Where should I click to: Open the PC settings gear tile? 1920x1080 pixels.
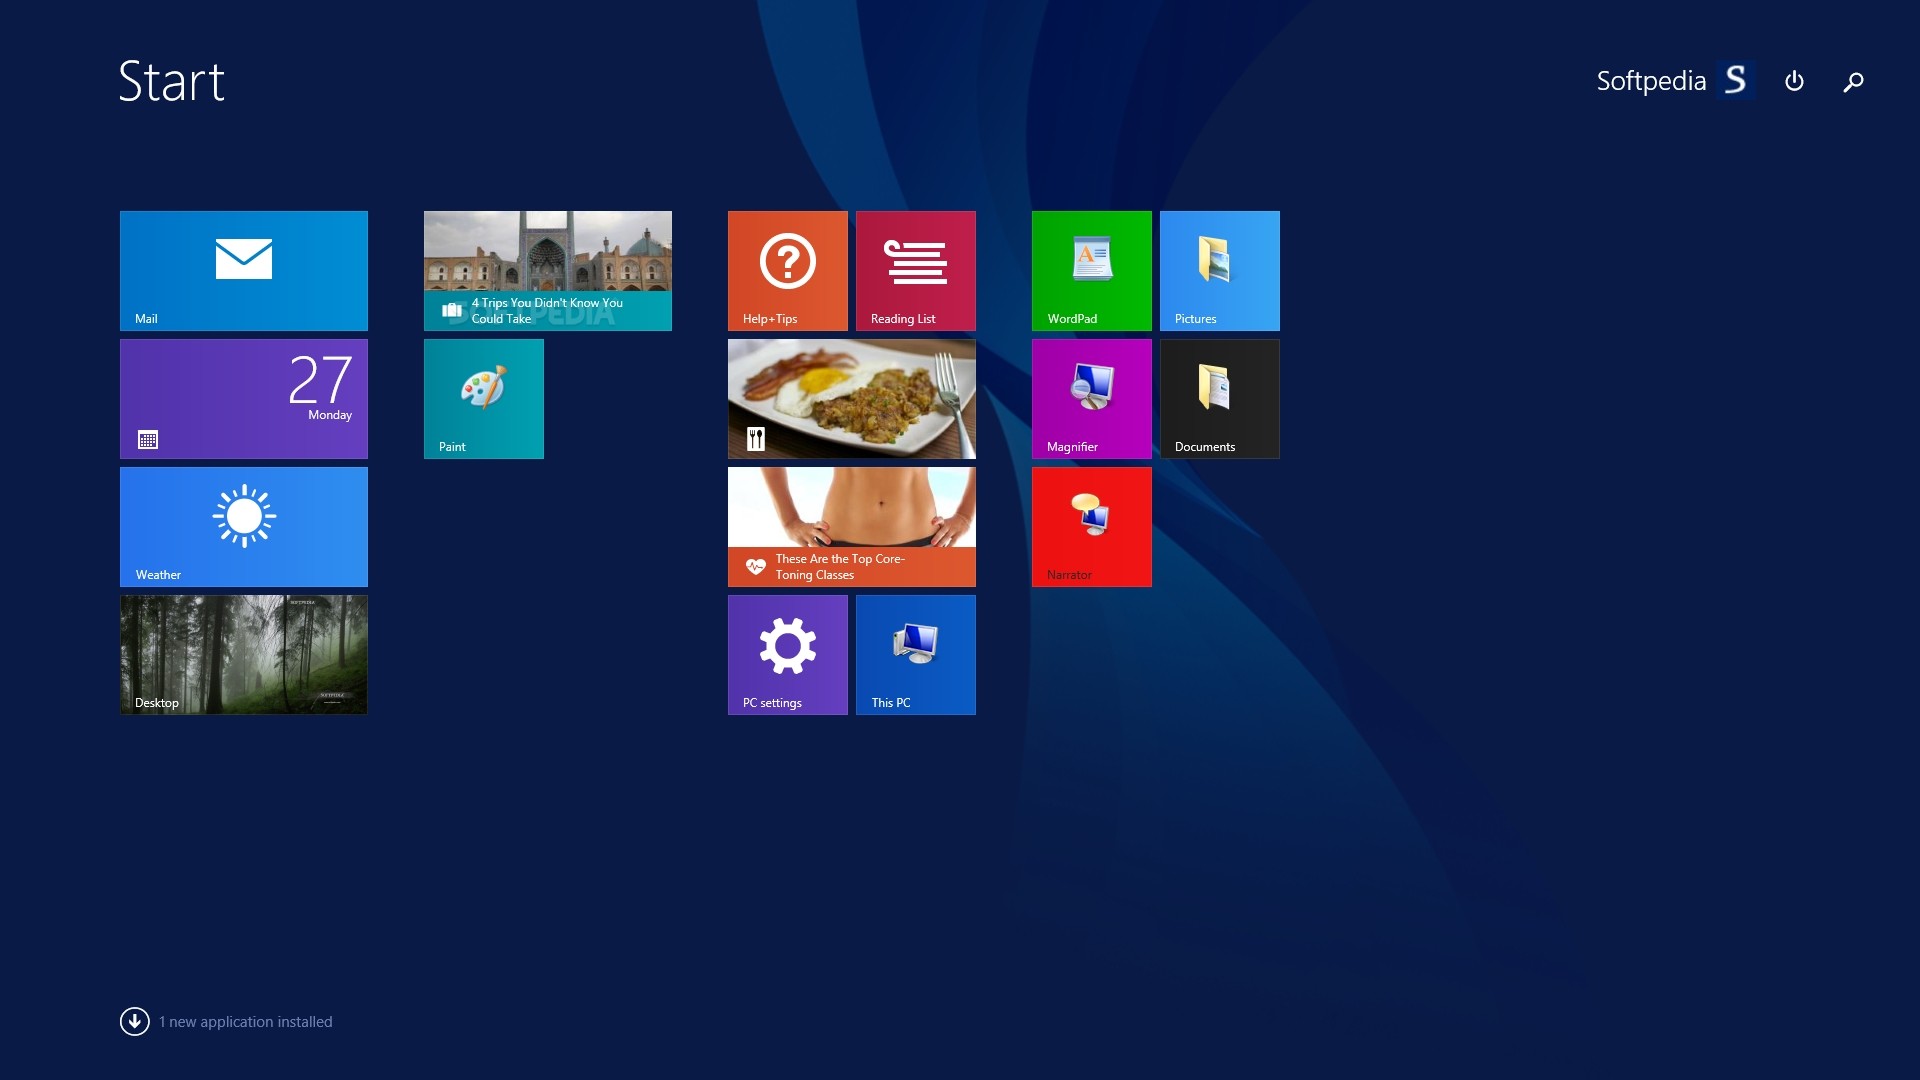[x=787, y=654]
